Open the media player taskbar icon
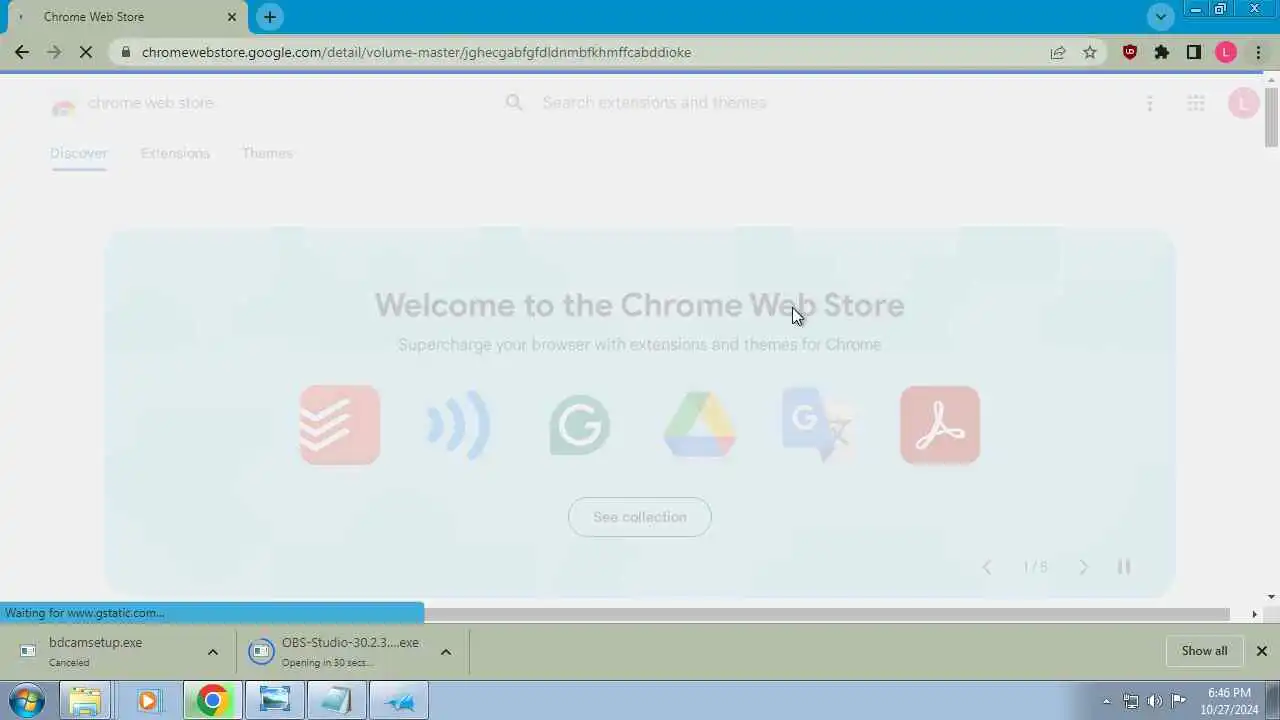 point(148,701)
